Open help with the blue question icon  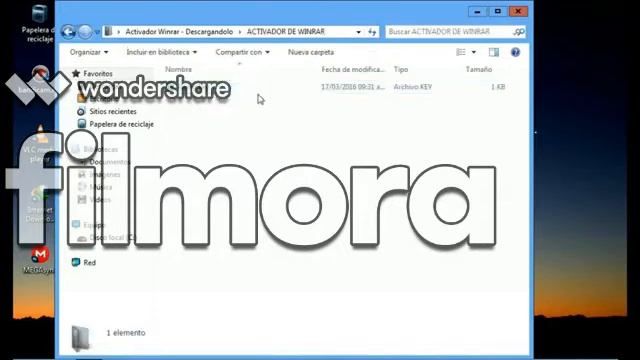pyautogui.click(x=516, y=52)
